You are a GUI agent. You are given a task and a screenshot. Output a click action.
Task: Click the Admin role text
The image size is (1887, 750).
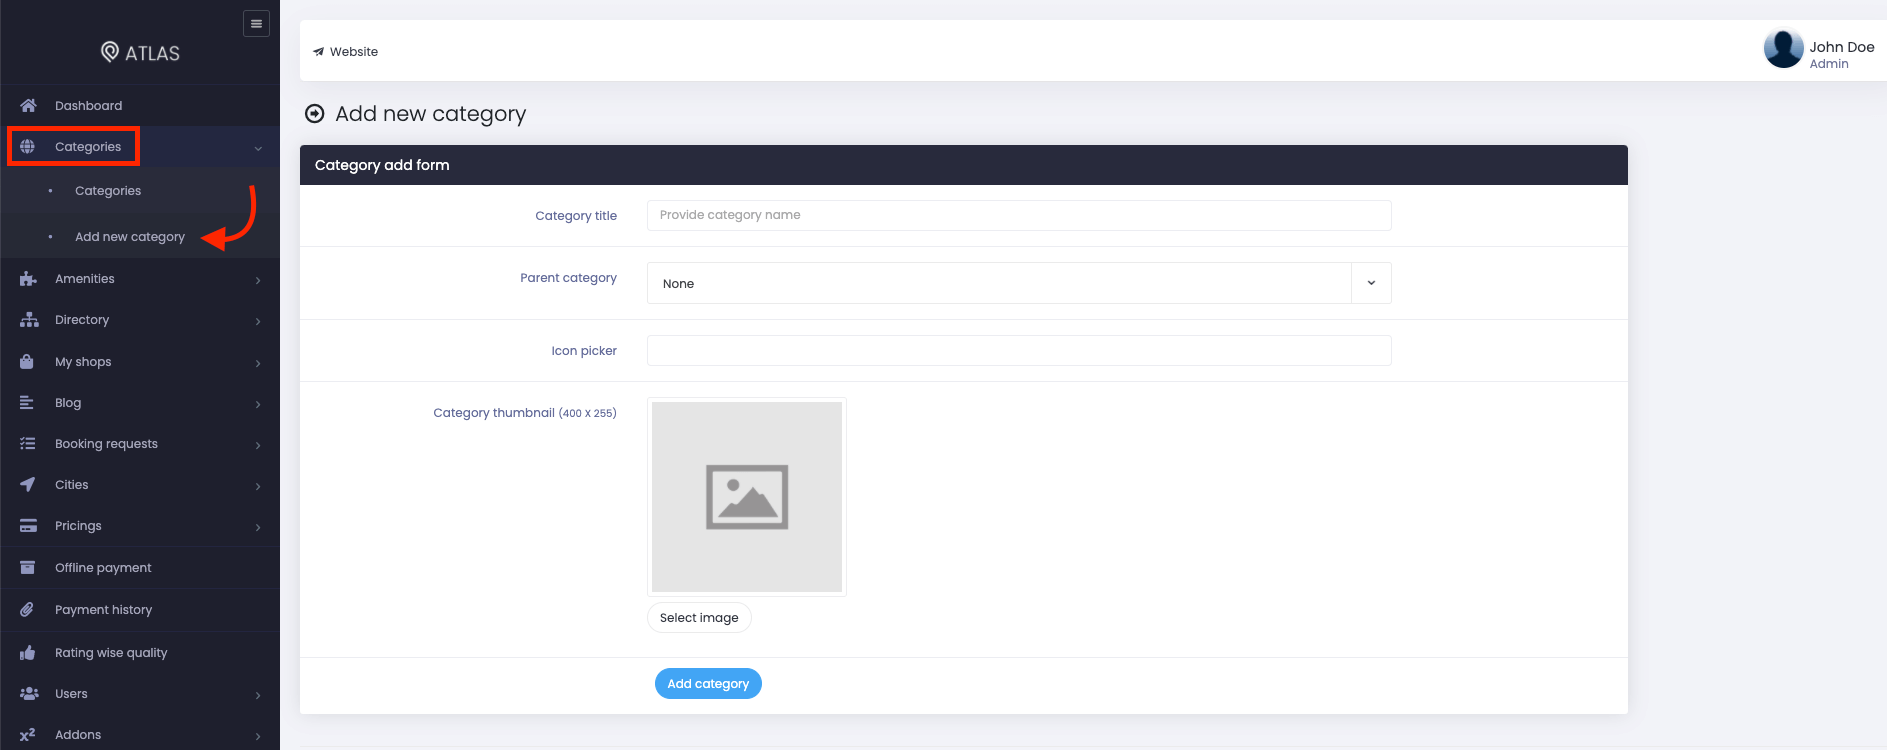pos(1829,64)
